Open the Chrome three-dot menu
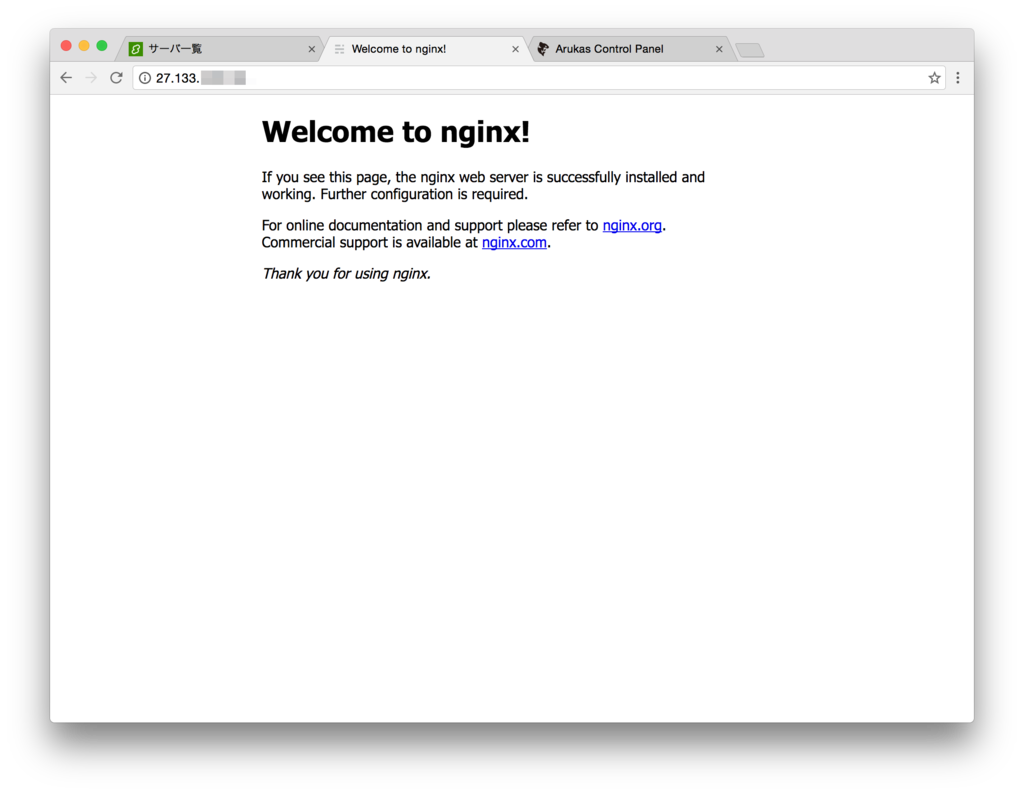Image resolution: width=1024 pixels, height=794 pixels. (958, 78)
